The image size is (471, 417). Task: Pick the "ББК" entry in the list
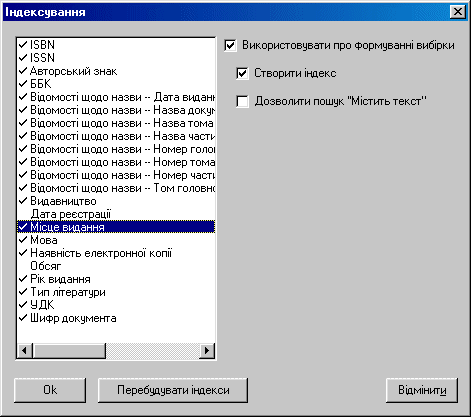click(116, 84)
